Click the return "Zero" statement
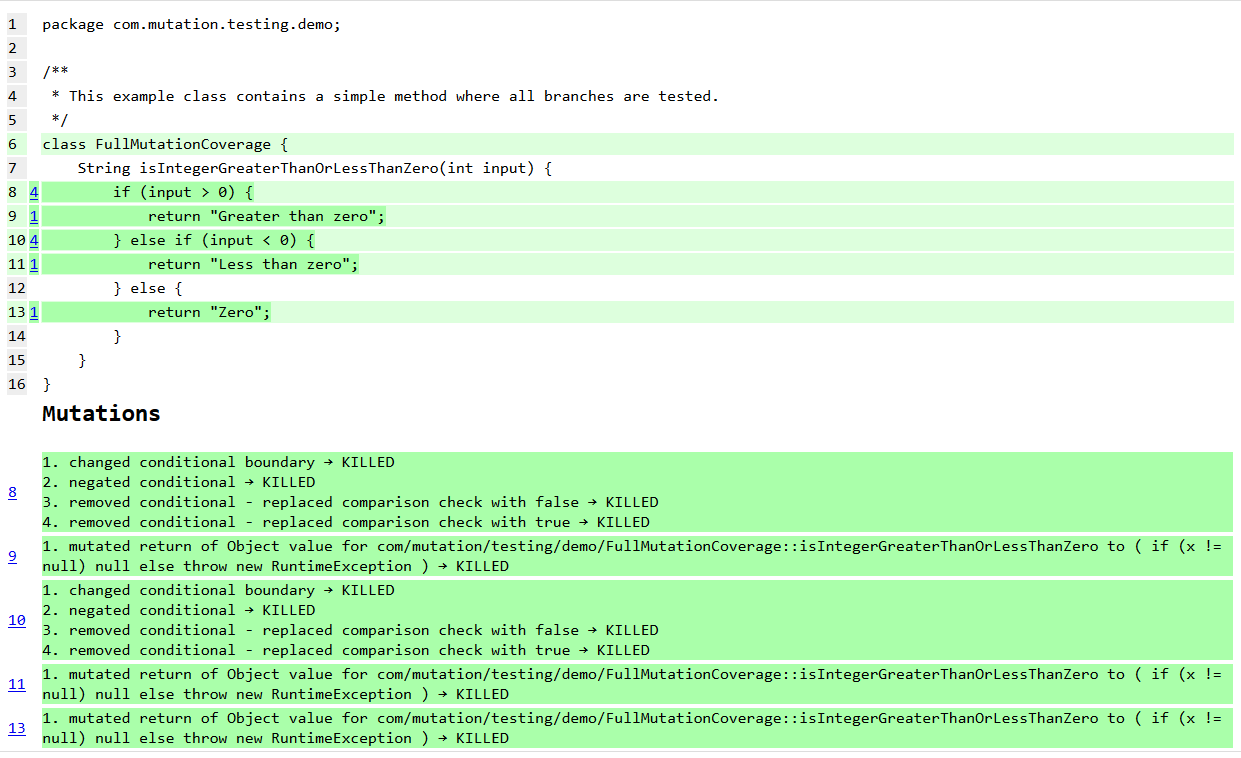 (x=209, y=312)
